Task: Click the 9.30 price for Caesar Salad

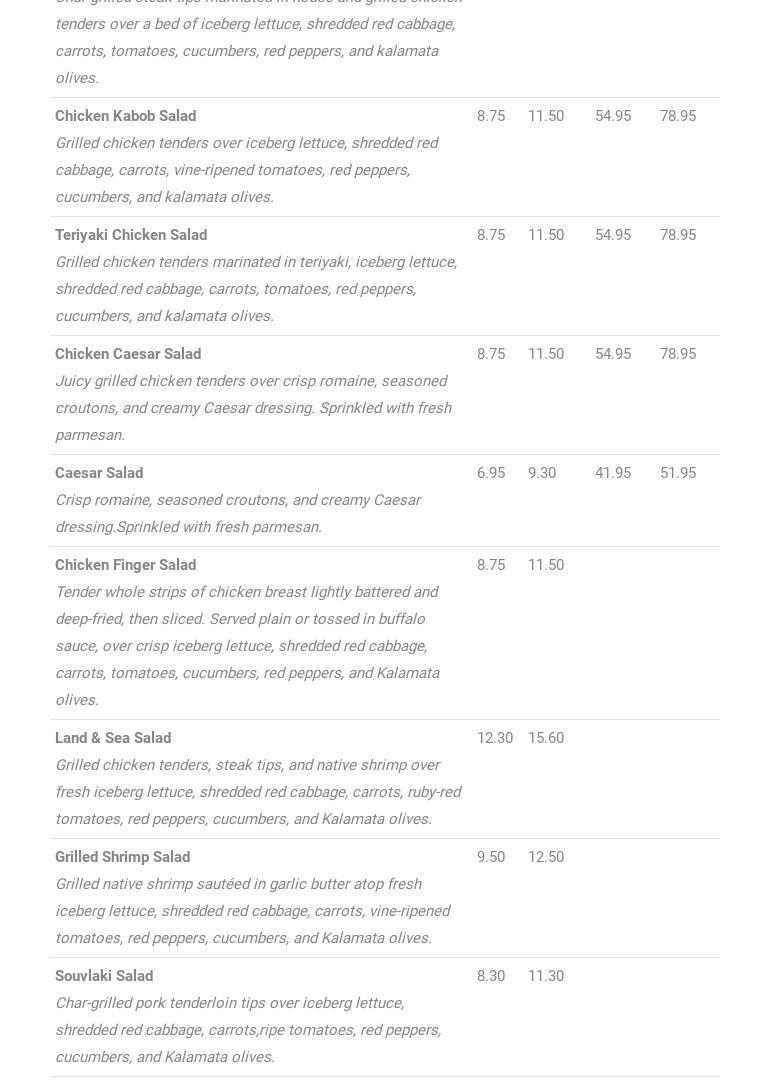Action: click(x=542, y=473)
